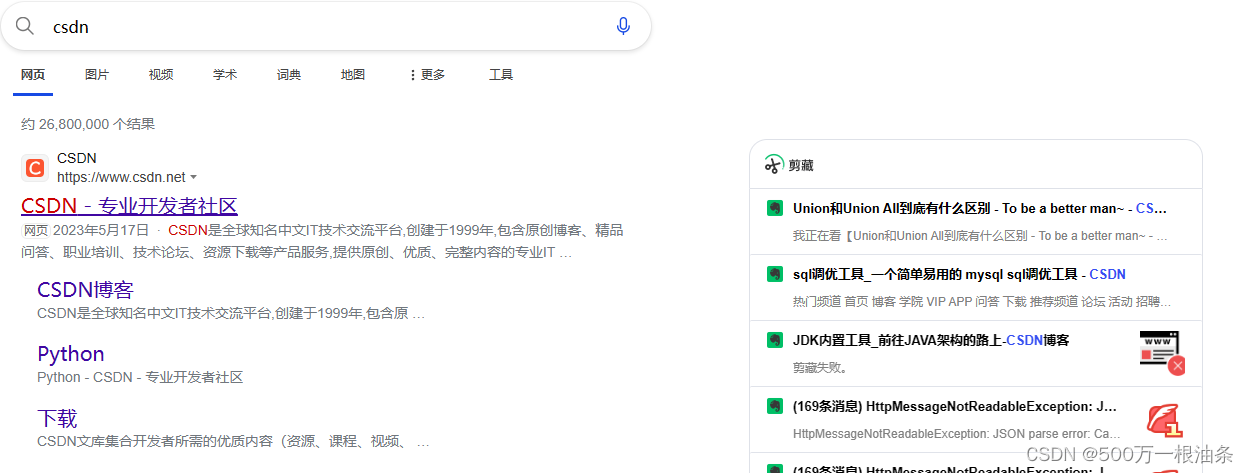This screenshot has height=473, width=1248.
Task: Click elephant icon beside sql调优工具 note
Action: tap(773, 274)
